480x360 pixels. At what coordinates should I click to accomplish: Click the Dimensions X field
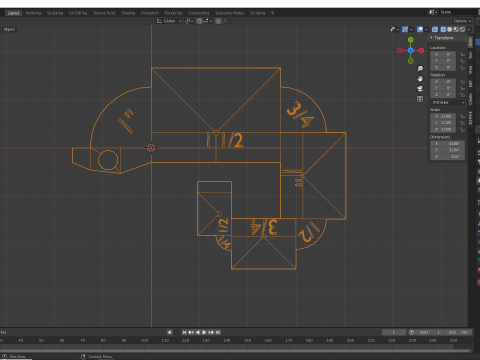[447, 144]
